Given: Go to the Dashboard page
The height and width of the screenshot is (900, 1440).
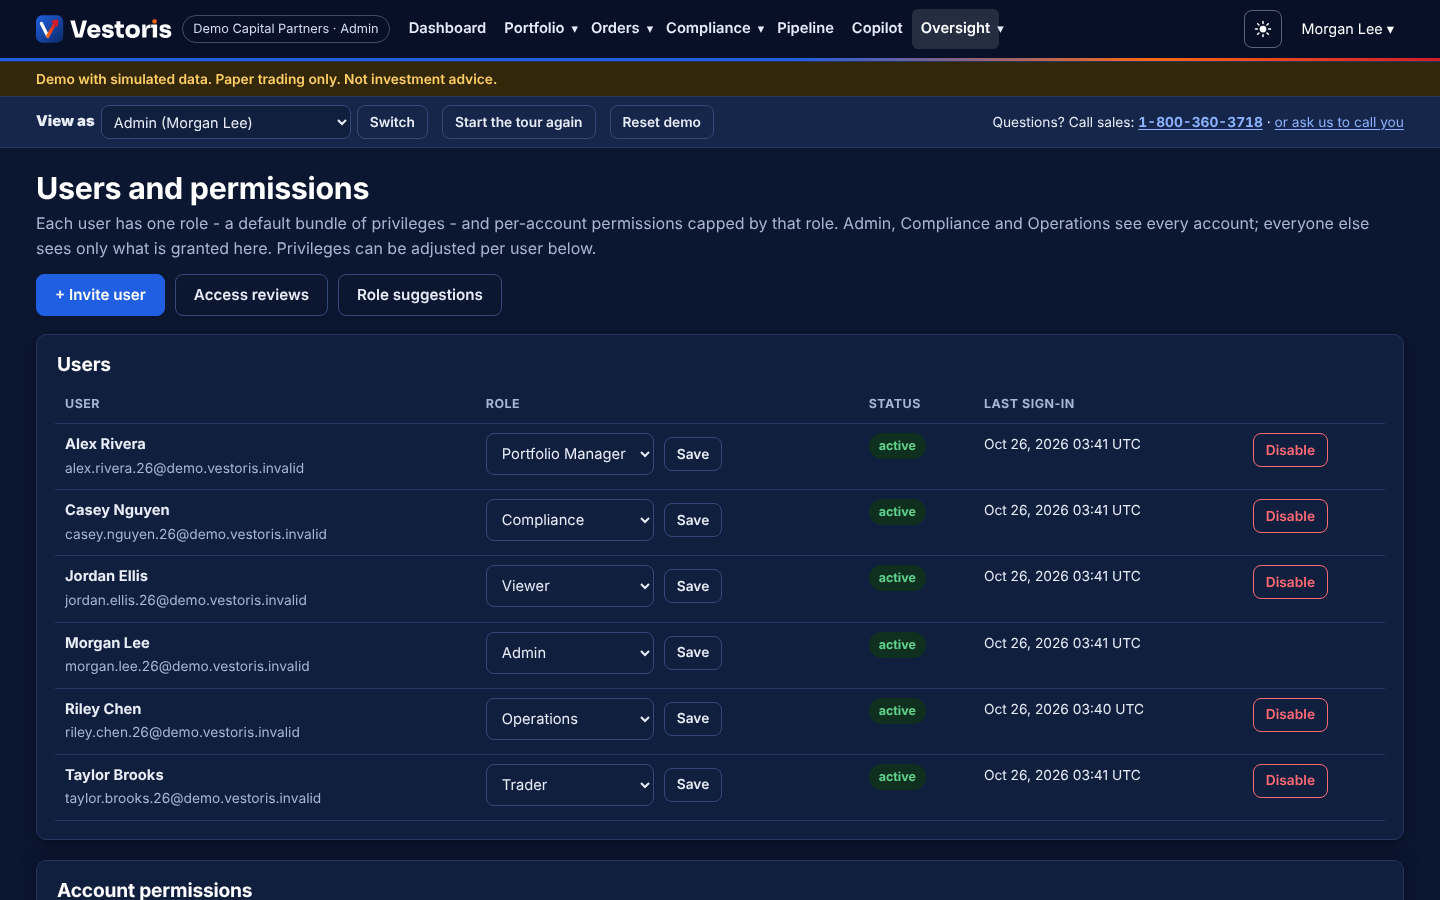Looking at the screenshot, I should click(447, 28).
